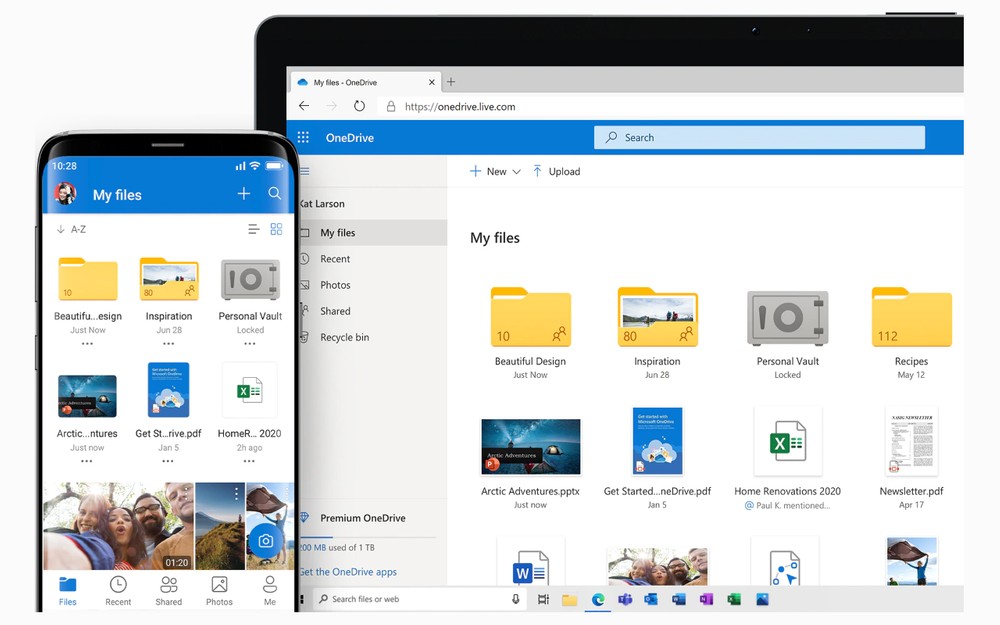
Task: Tap the camera scan button on phone
Action: click(265, 541)
